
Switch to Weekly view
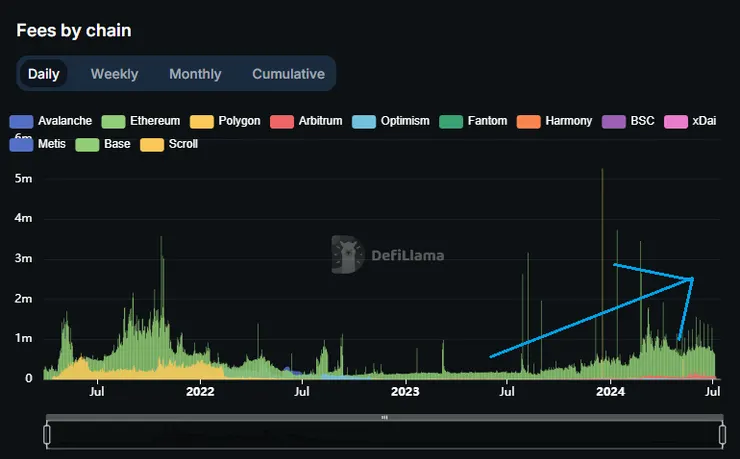[114, 74]
